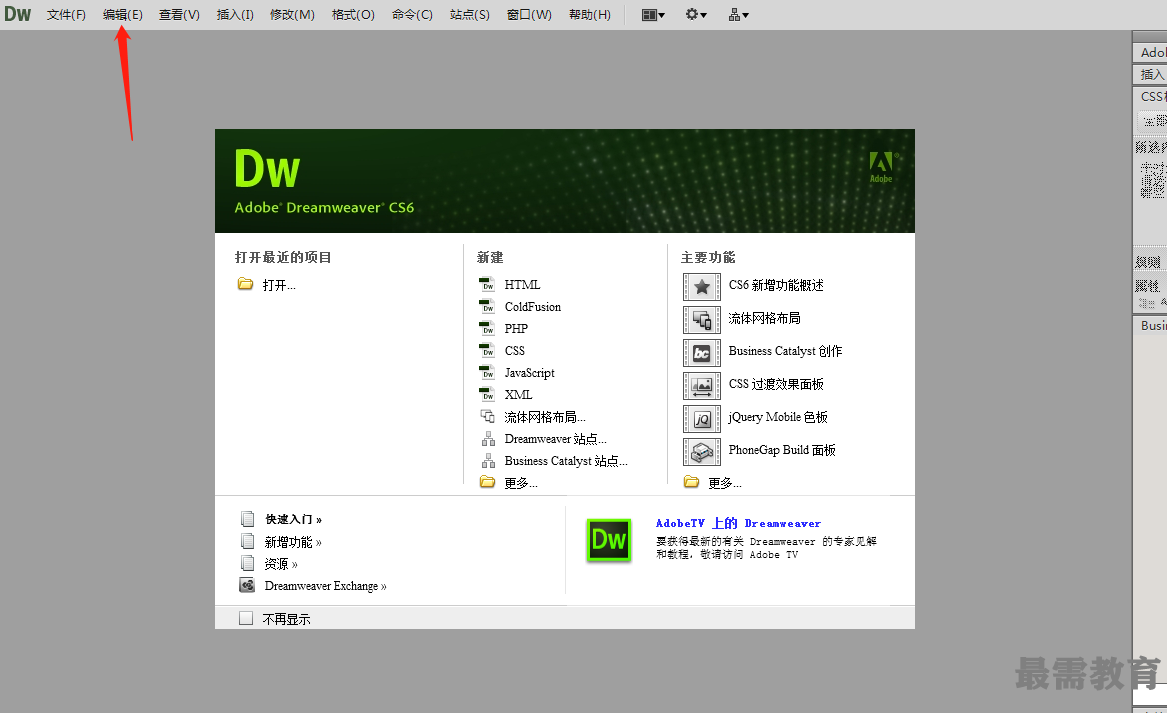Open the 文件(F) menu
Viewport: 1167px width, 713px height.
[x=66, y=15]
